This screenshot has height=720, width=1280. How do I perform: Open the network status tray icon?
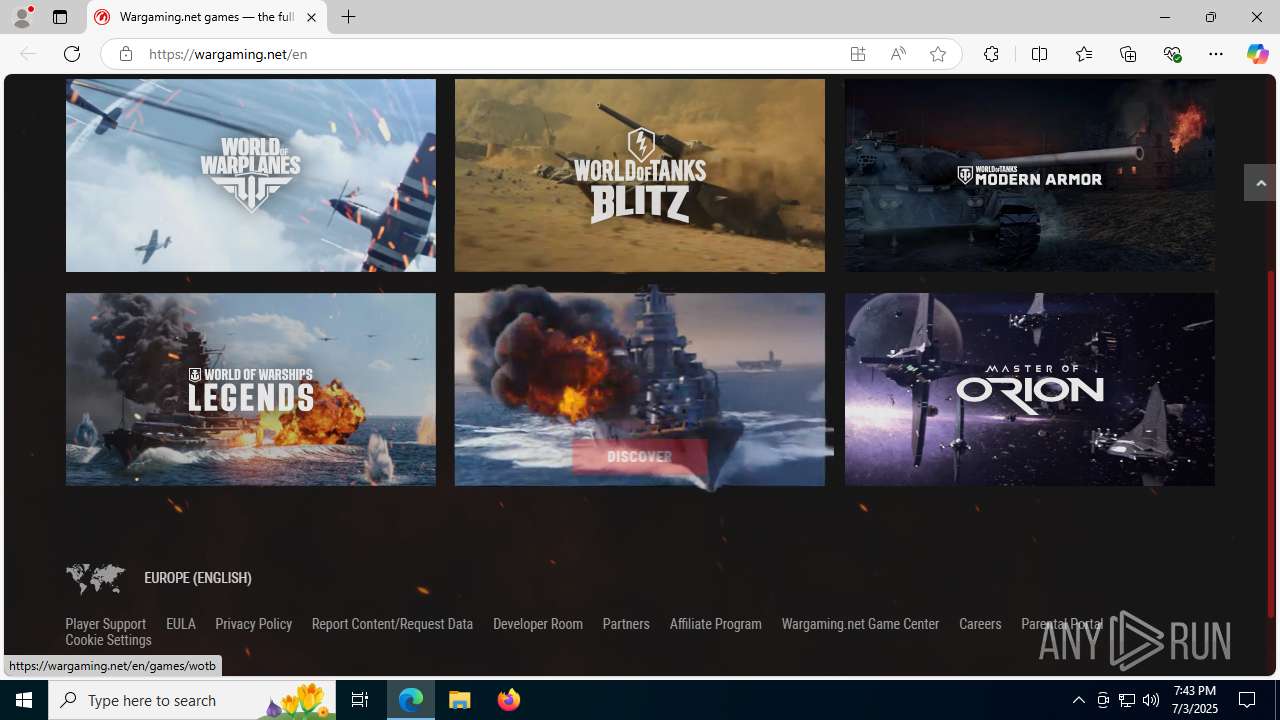click(x=1127, y=700)
